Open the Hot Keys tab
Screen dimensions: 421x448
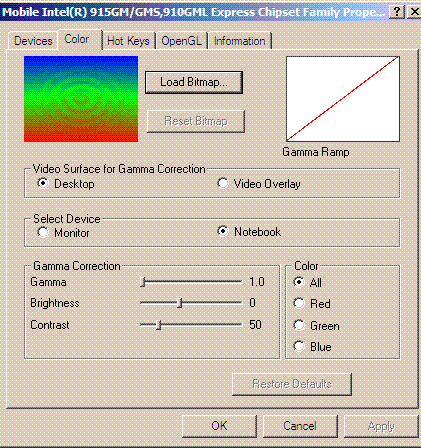point(128,41)
